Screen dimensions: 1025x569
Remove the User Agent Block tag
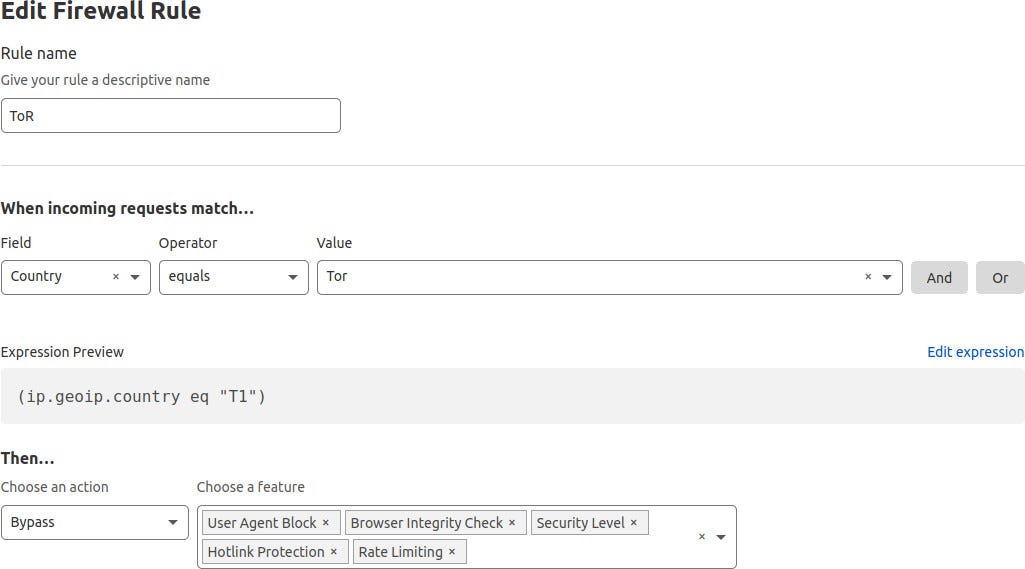click(326, 523)
